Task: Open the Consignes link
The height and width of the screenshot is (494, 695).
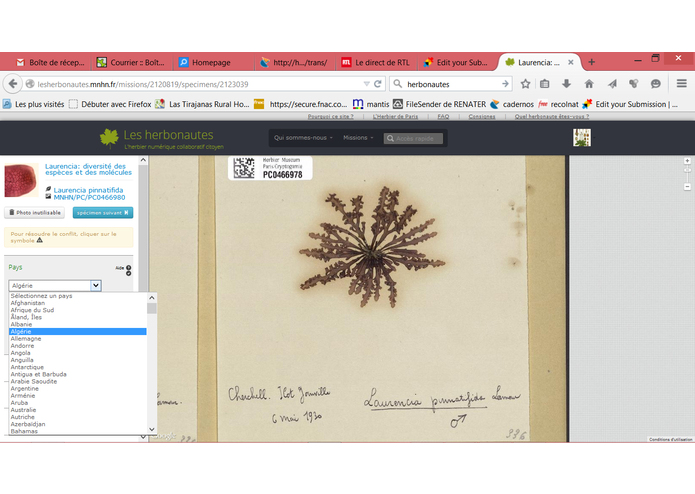Action: [482, 117]
